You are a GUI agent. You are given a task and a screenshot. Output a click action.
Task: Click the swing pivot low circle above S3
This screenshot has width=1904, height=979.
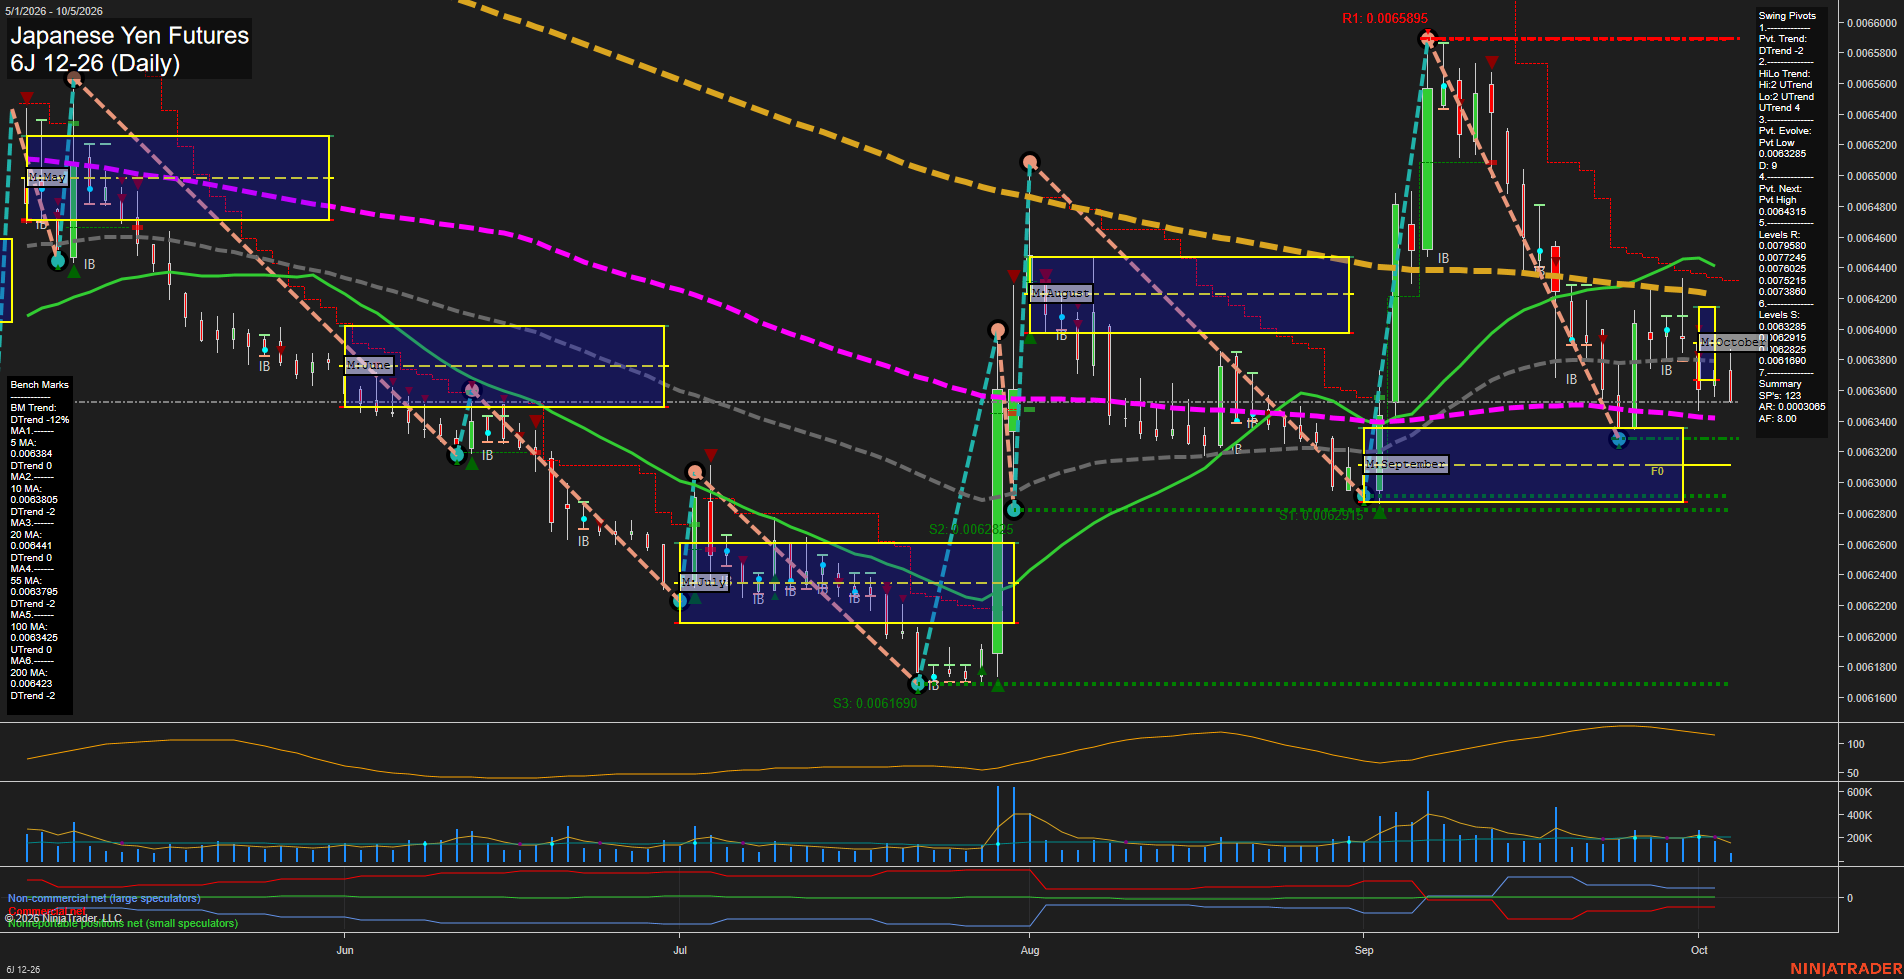[x=917, y=684]
